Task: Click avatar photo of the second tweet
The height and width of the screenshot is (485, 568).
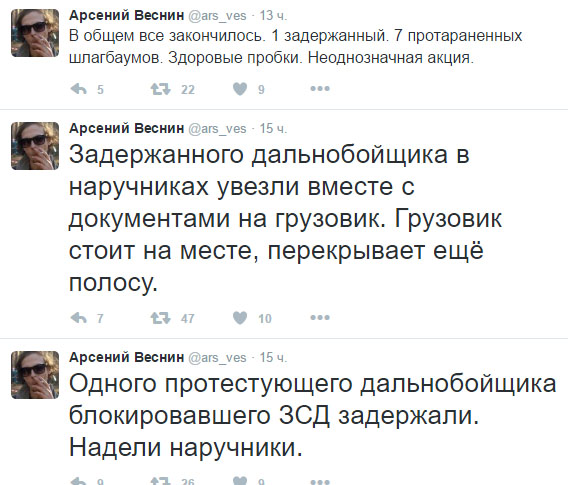Action: click(x=35, y=146)
